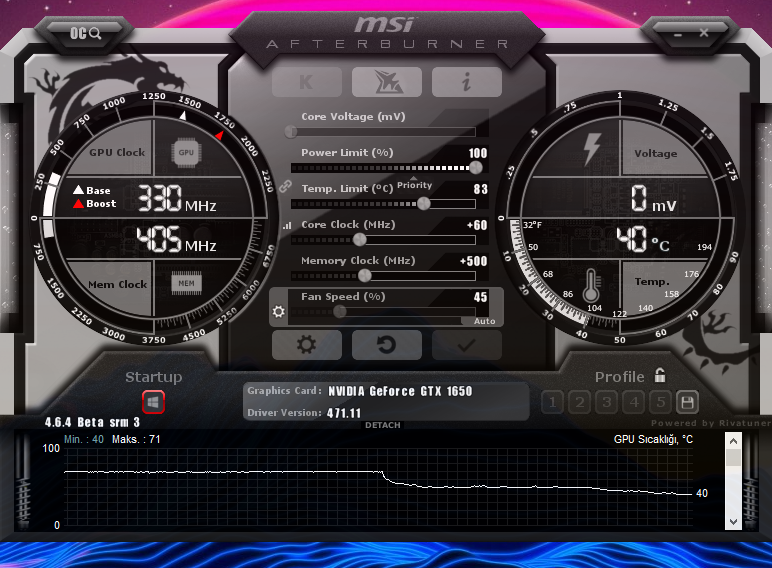The image size is (772, 568).
Task: Click the Startup label
Action: [x=153, y=377]
